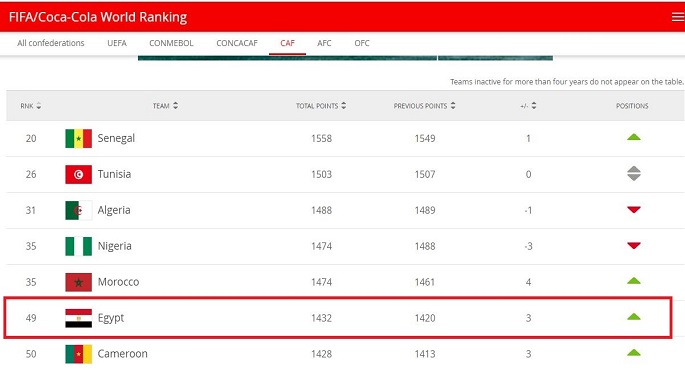Click the Senegal flag icon
This screenshot has height=370, width=685.
79,138
